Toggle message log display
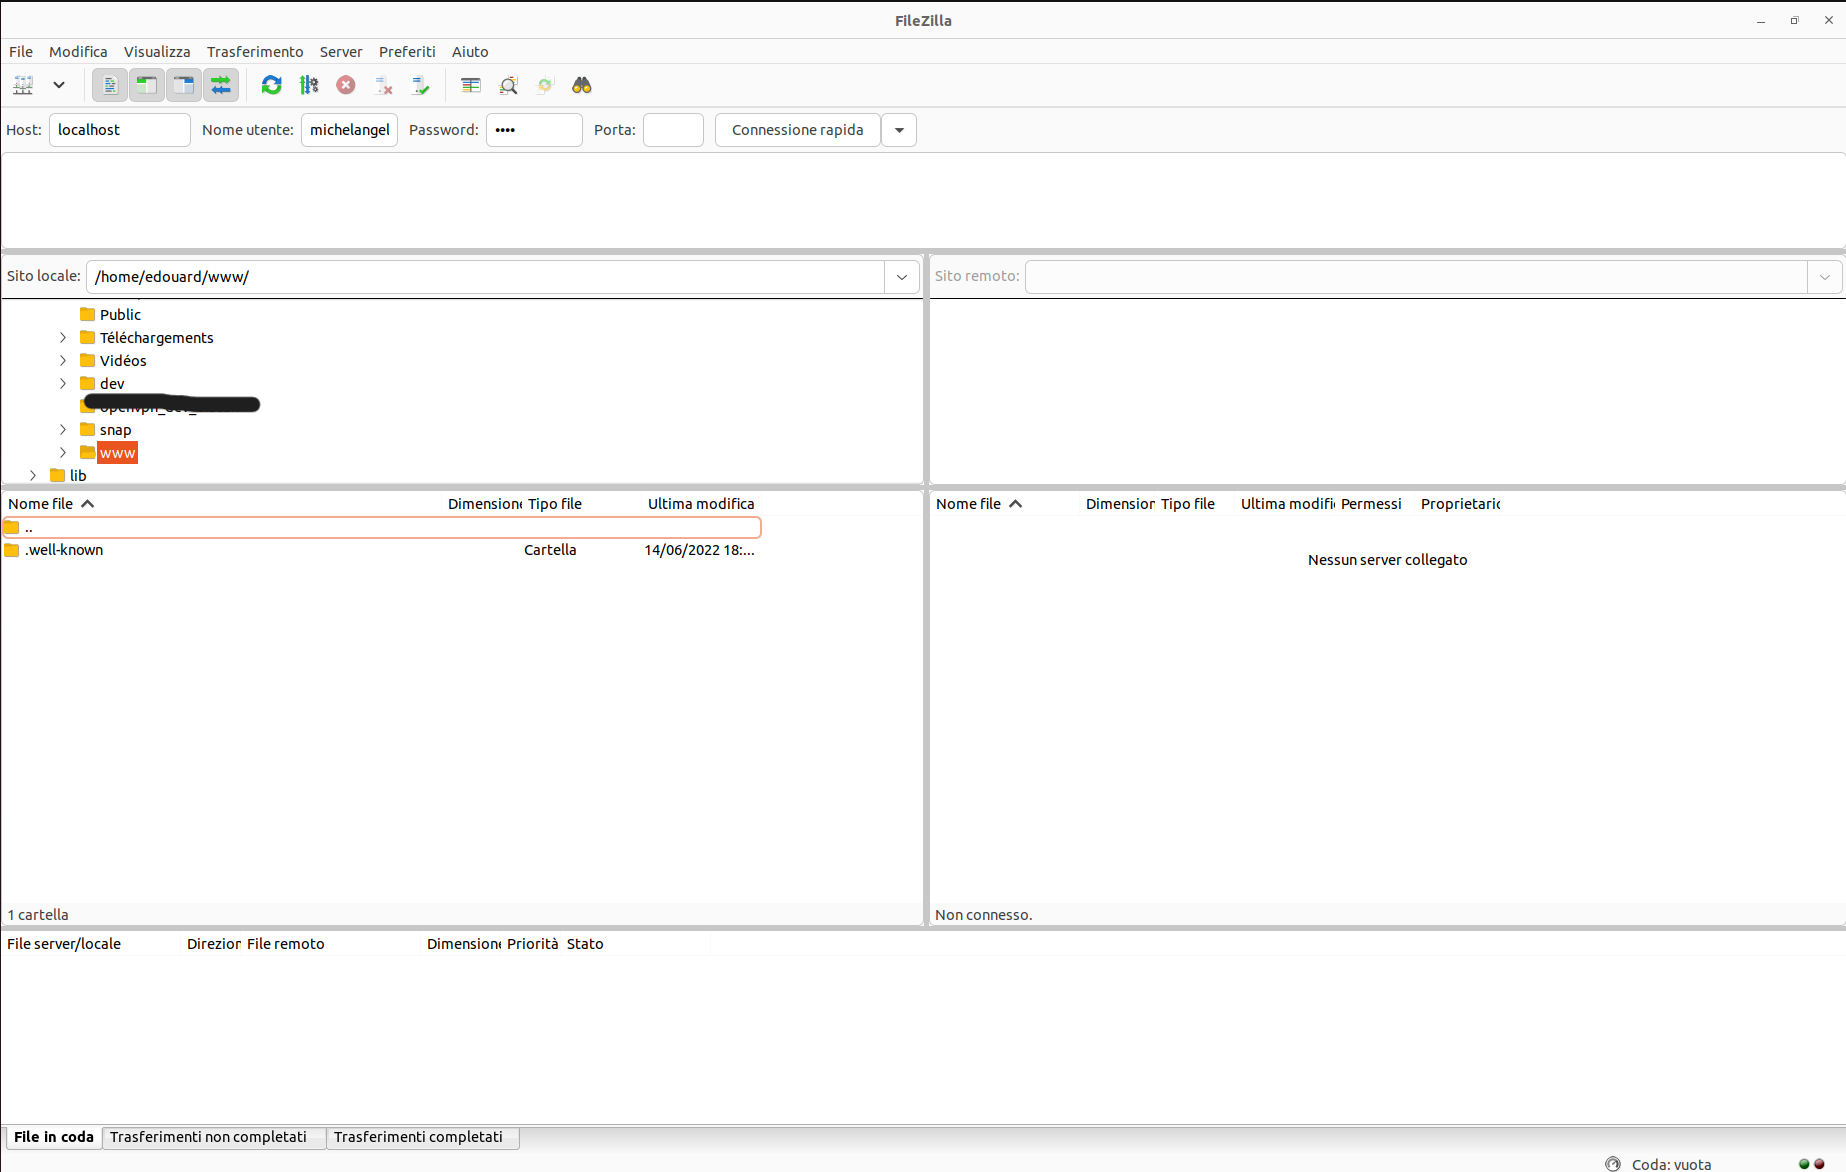Viewport: 1846px width, 1172px height. coord(110,85)
